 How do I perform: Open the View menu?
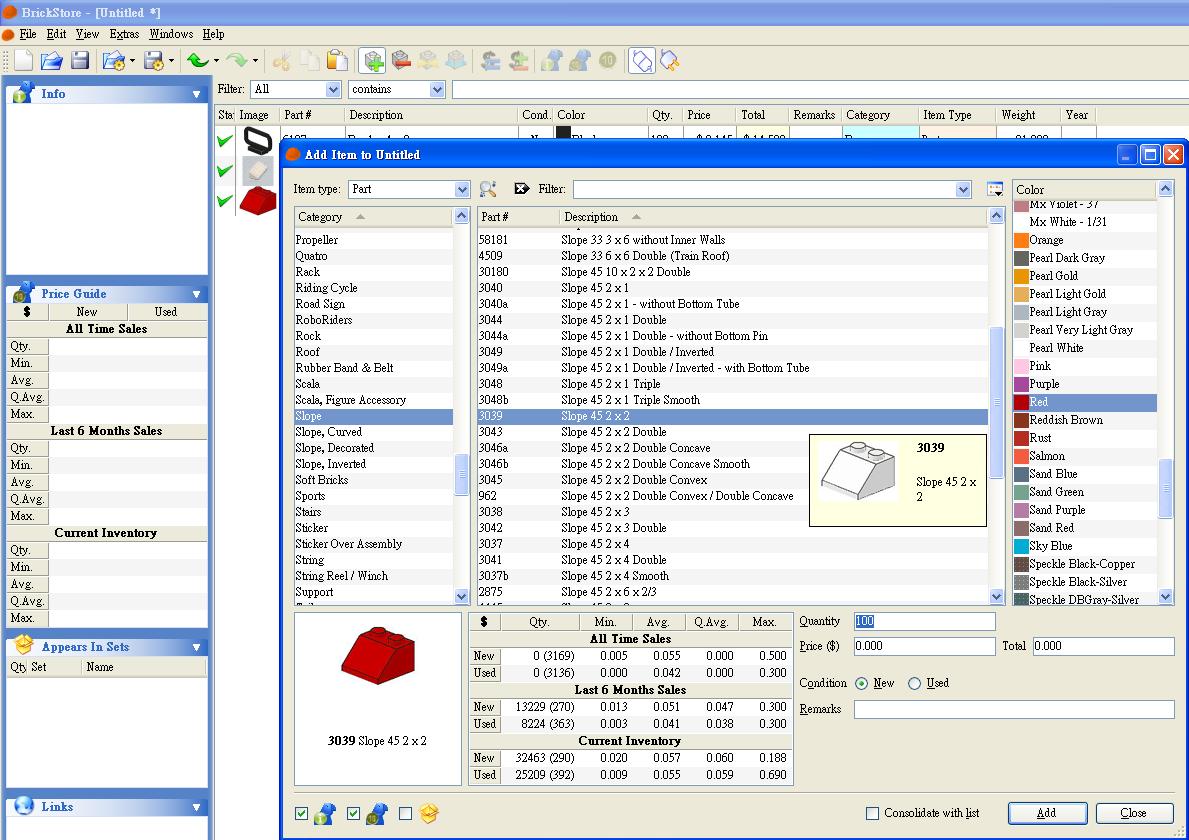coord(87,34)
